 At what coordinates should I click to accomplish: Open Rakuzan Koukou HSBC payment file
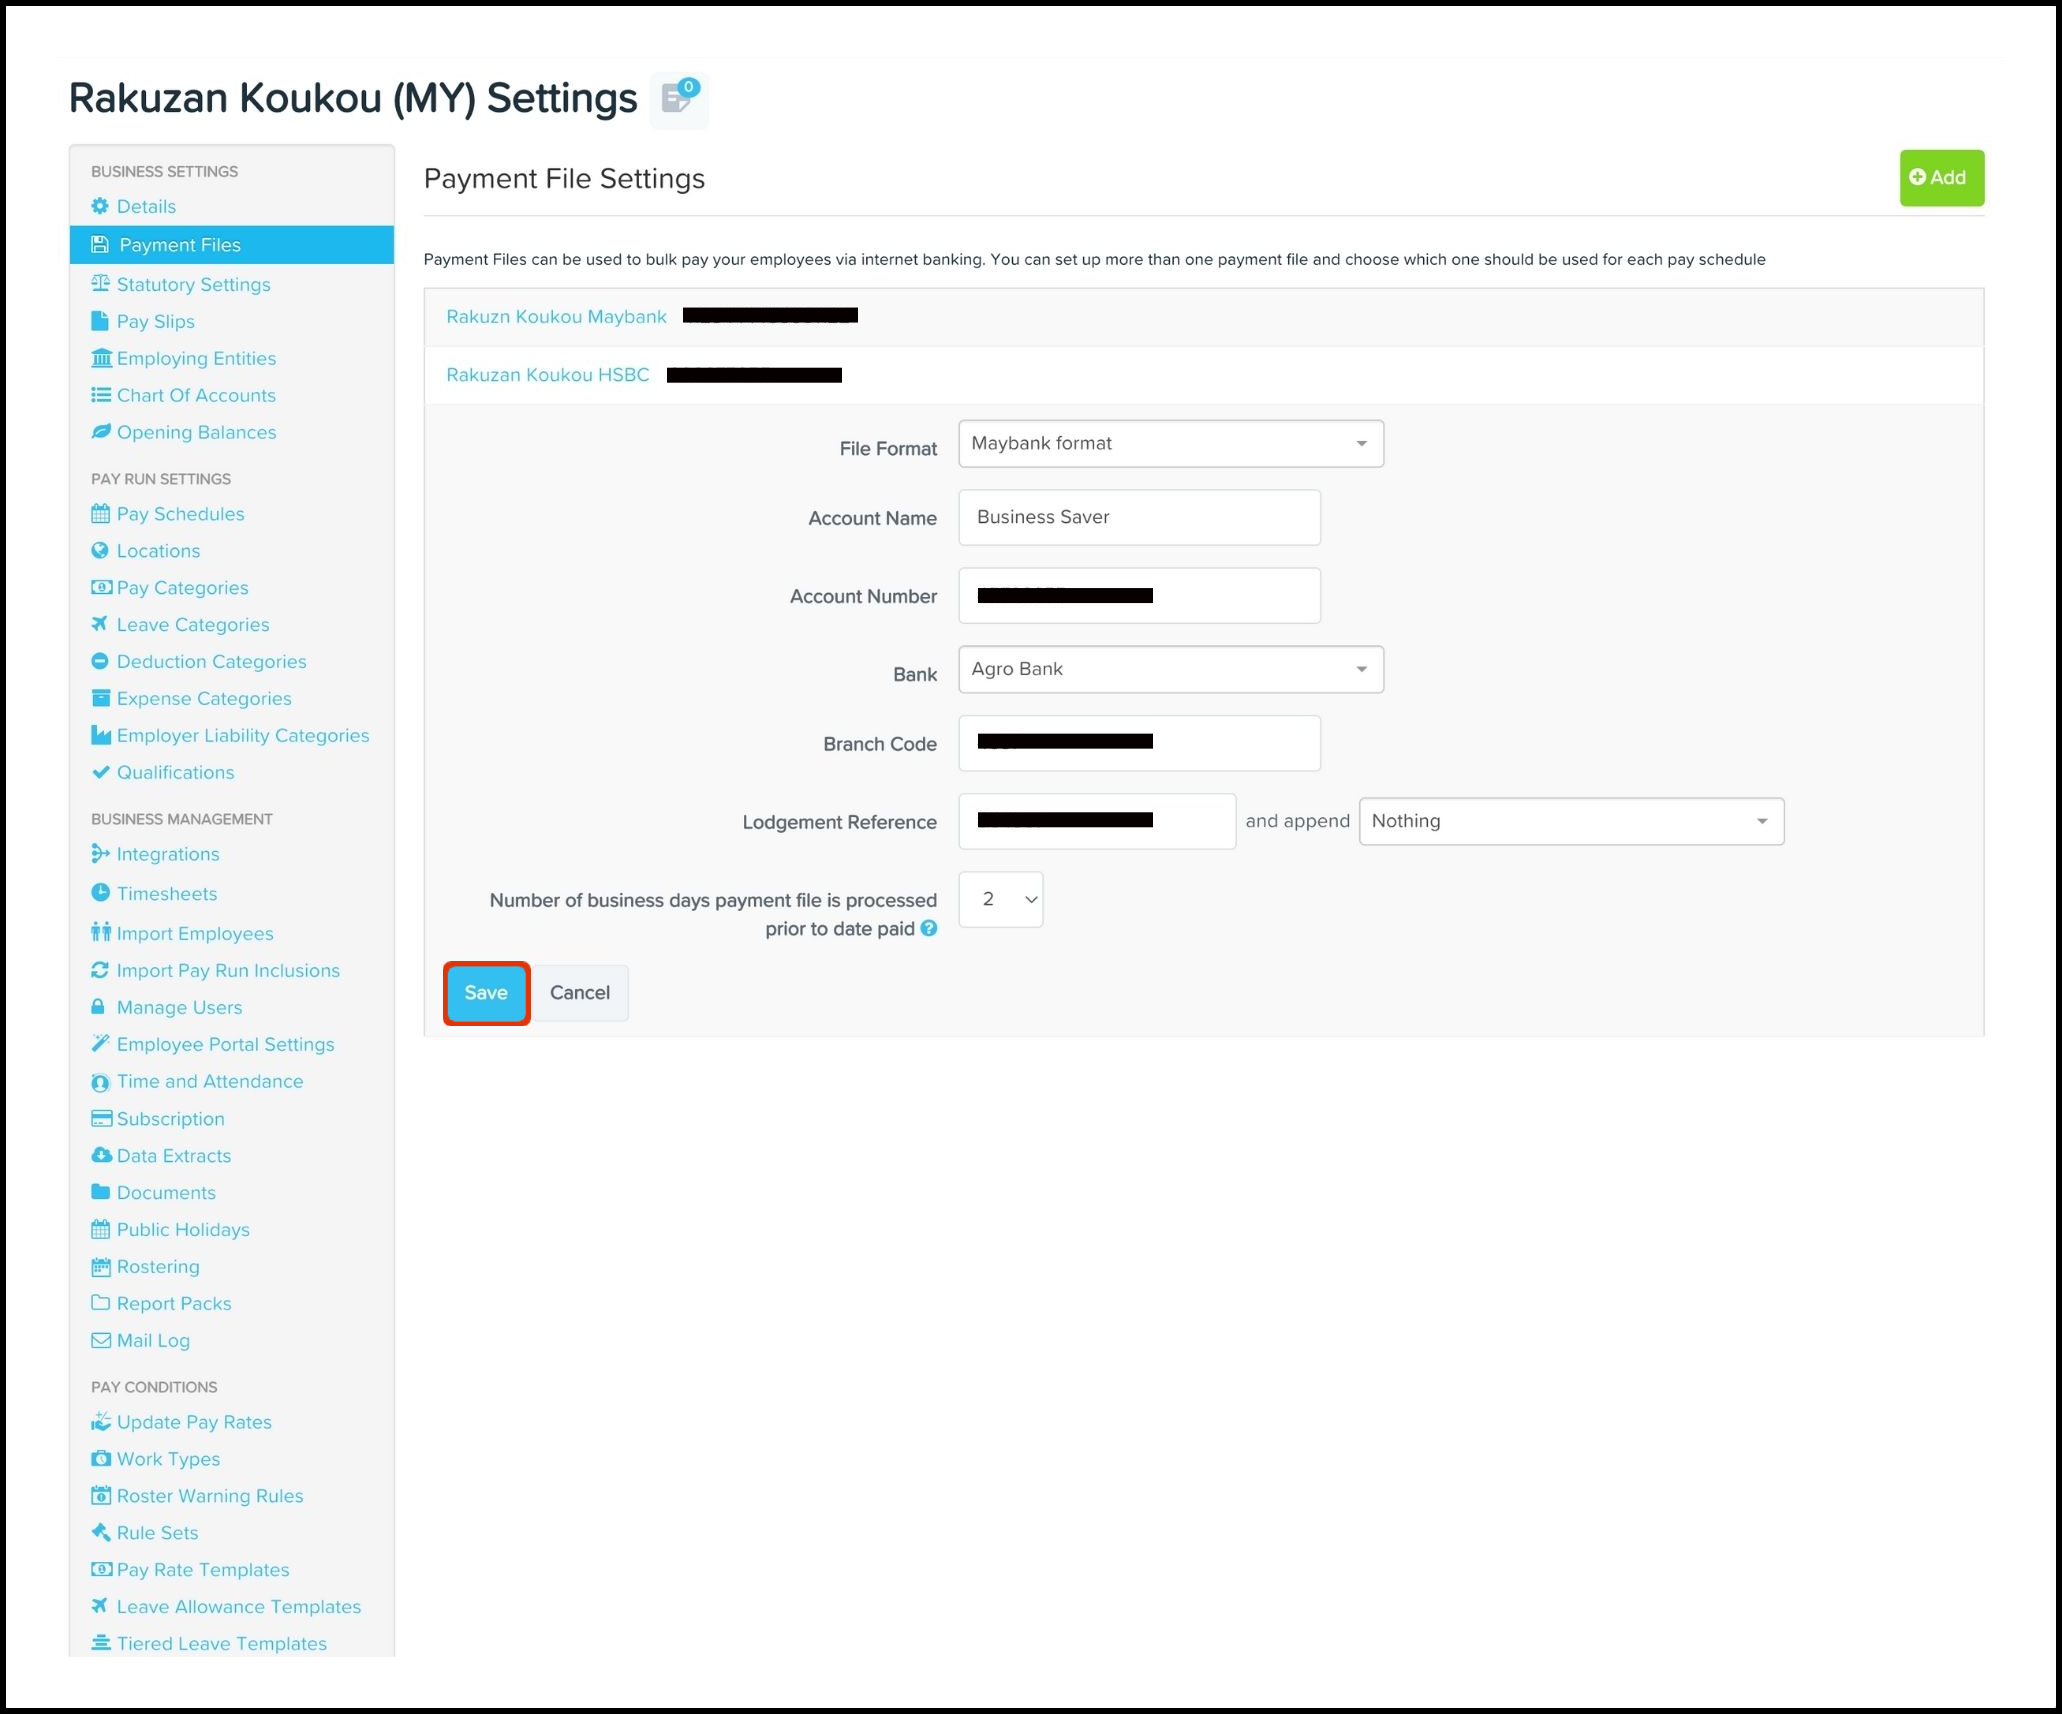coord(548,375)
